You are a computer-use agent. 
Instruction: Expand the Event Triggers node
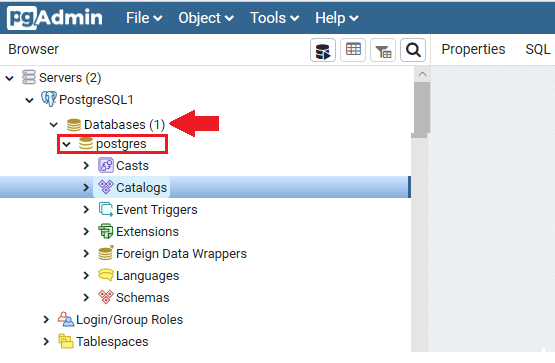(86, 209)
